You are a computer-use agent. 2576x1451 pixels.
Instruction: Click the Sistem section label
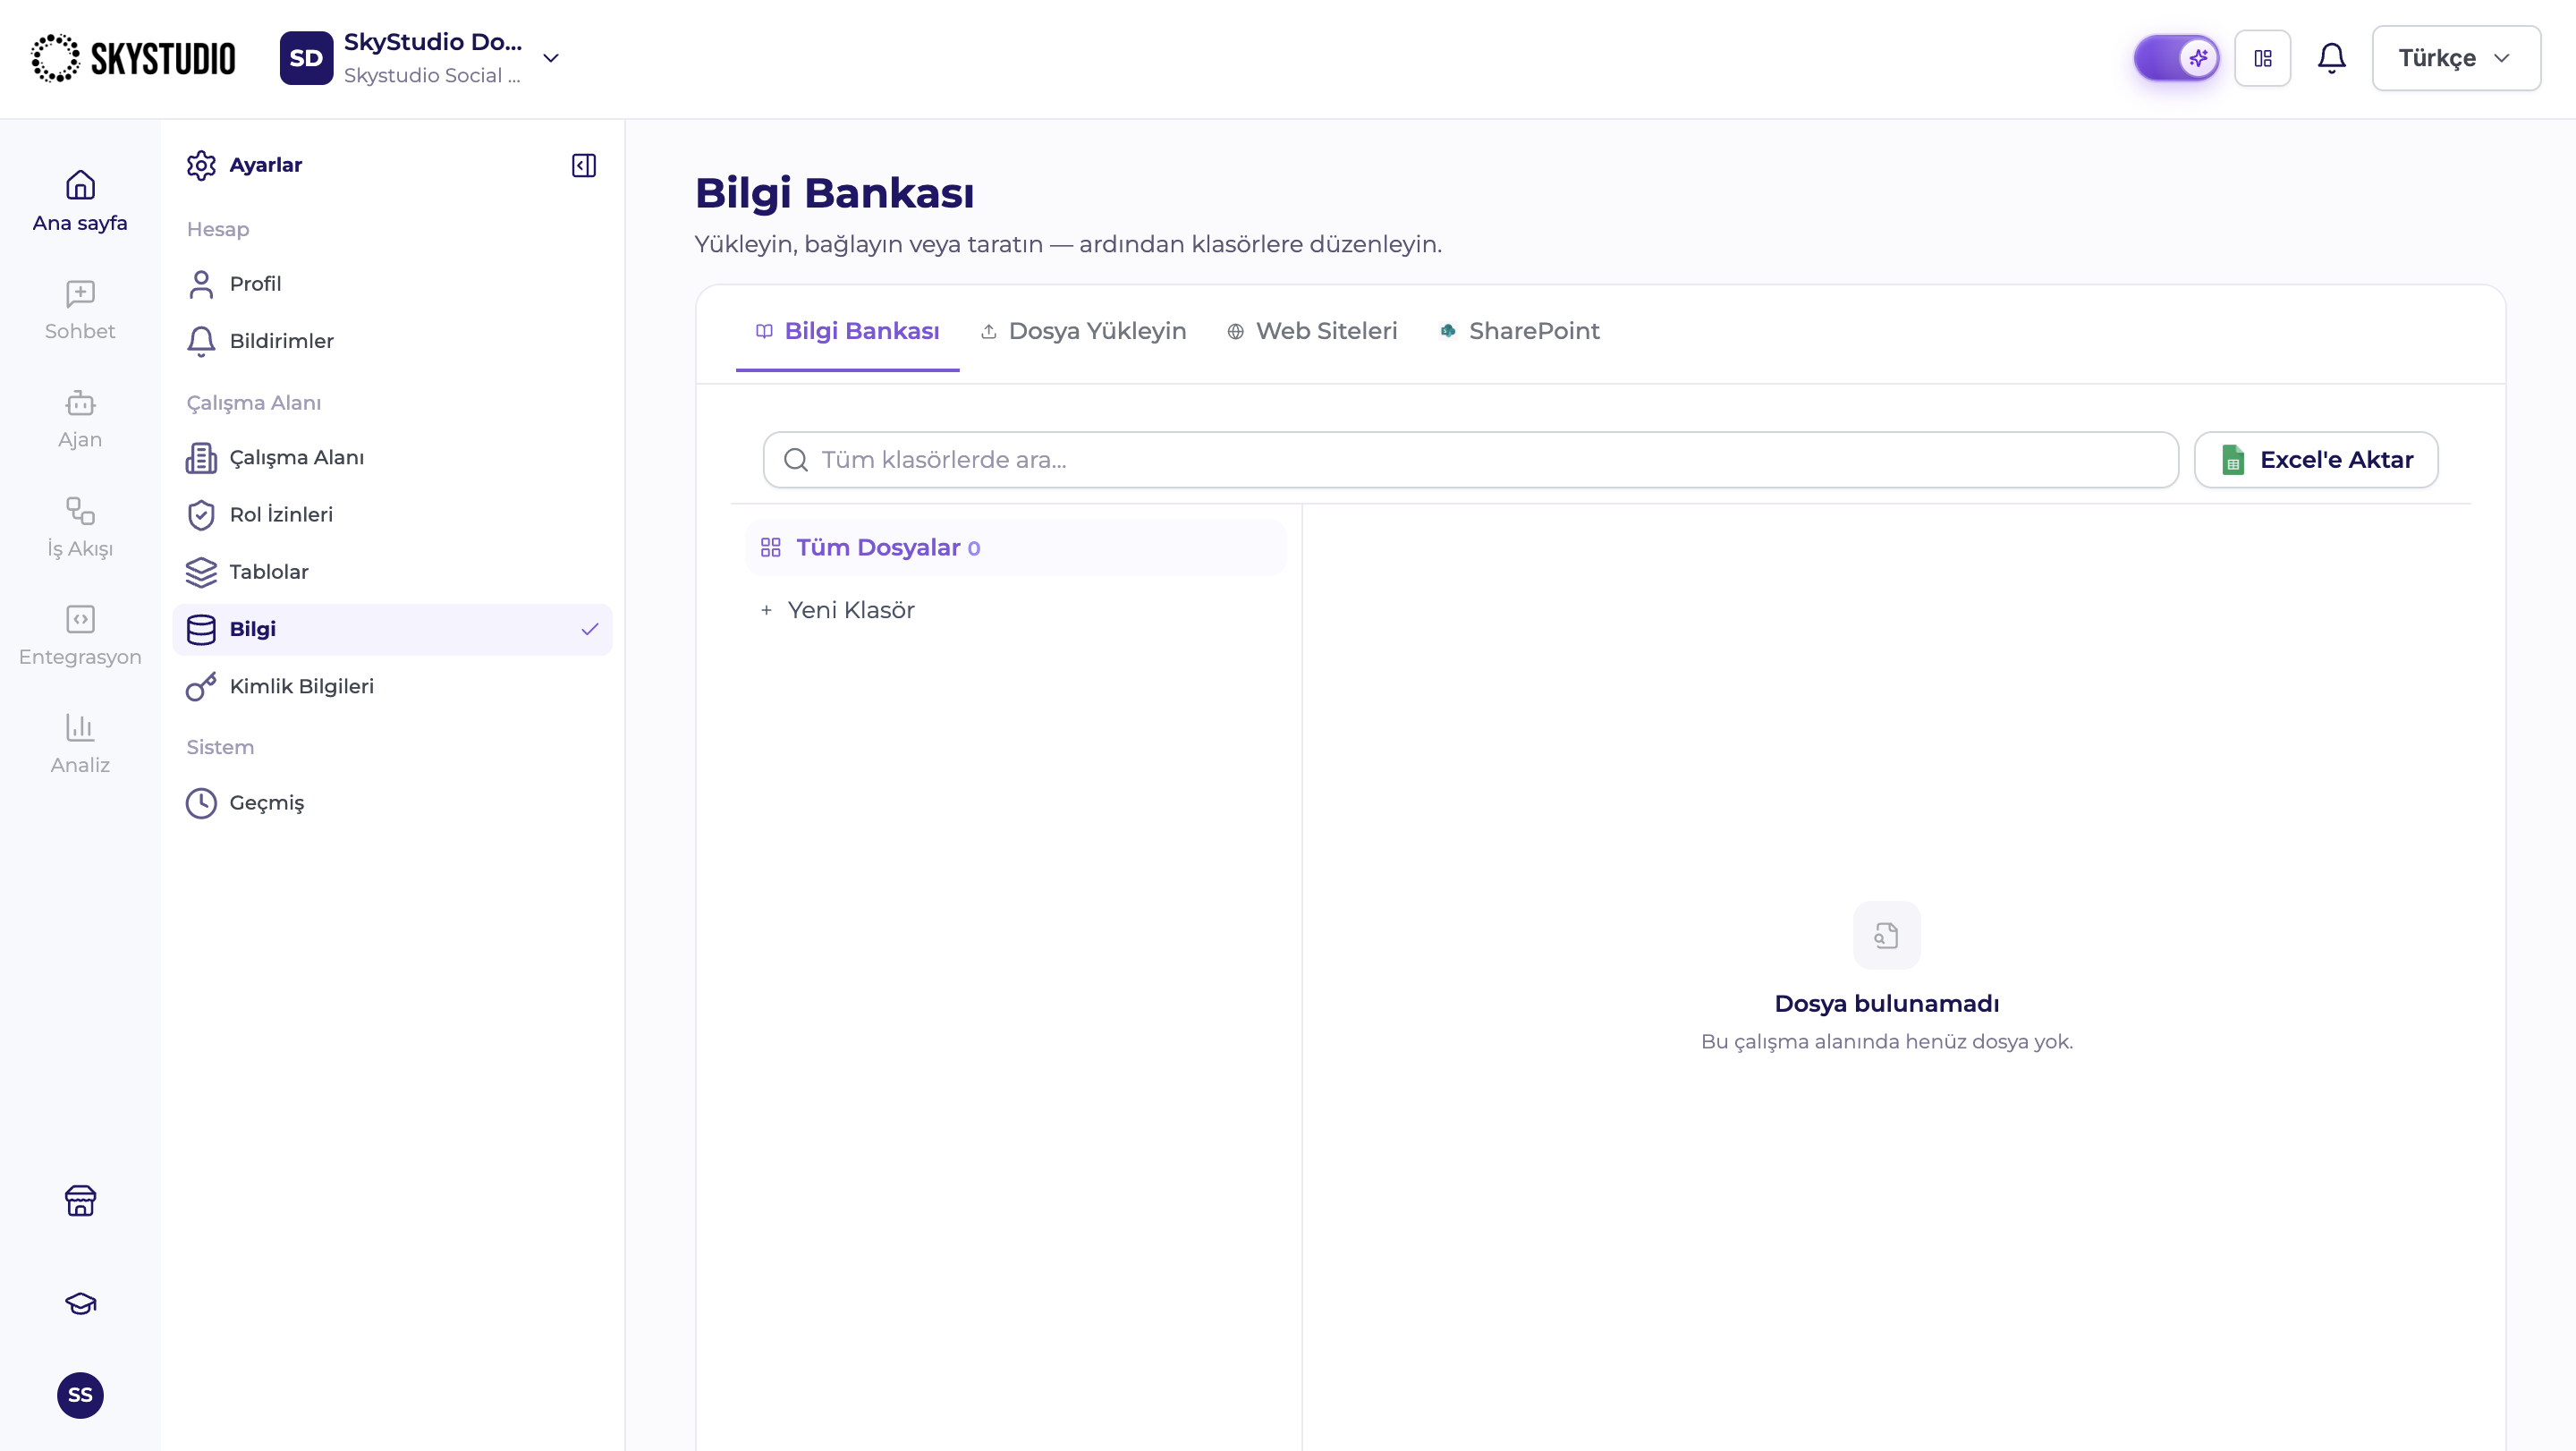(220, 747)
